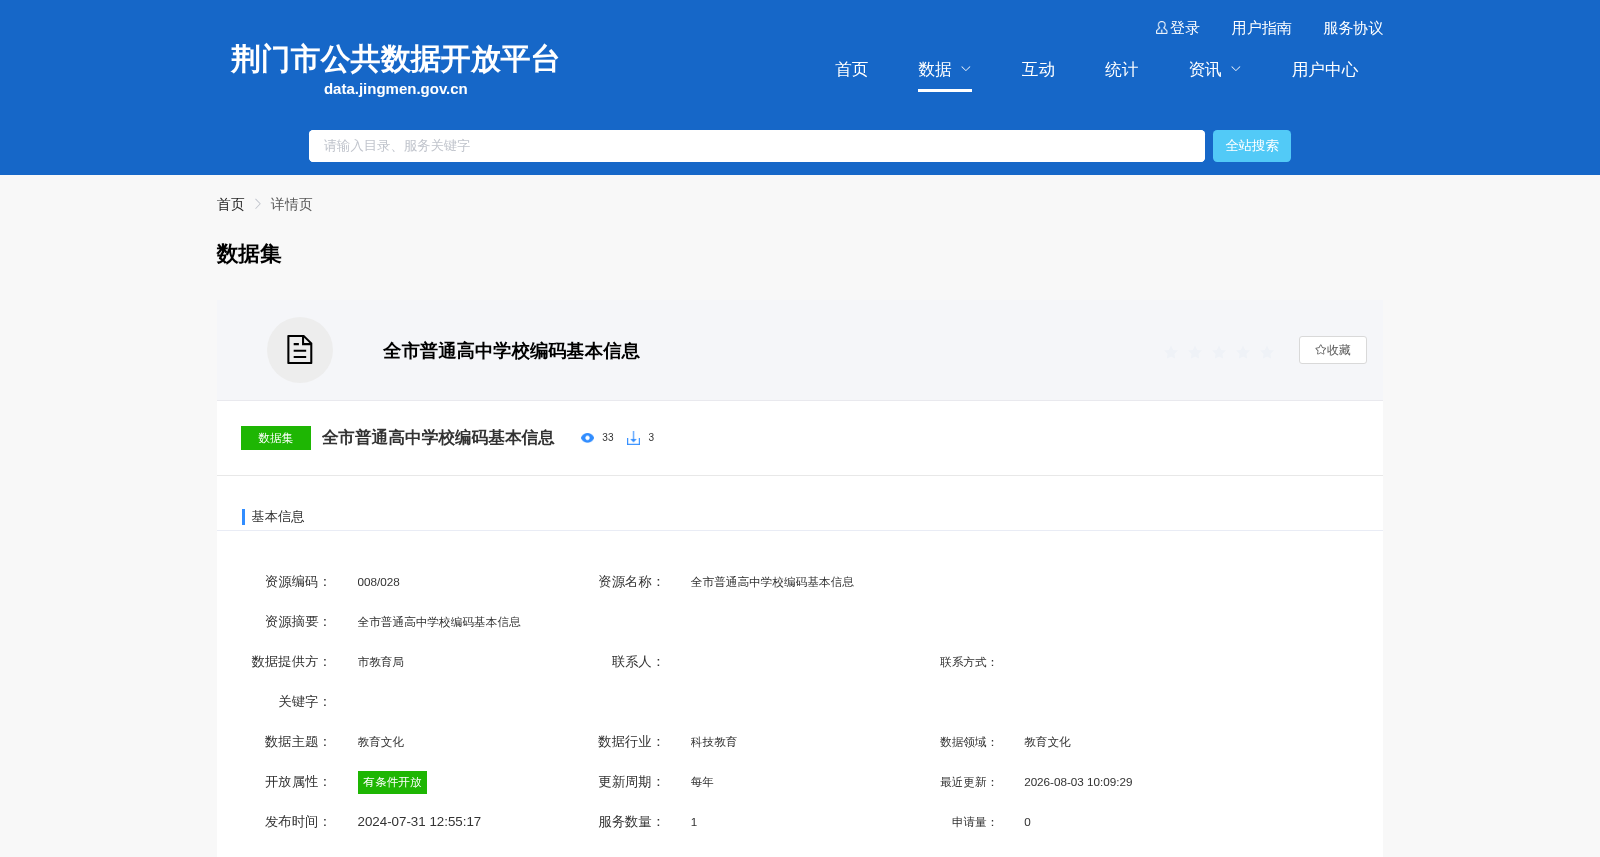
Task: Open the 服务协议 link
Action: point(1353,28)
